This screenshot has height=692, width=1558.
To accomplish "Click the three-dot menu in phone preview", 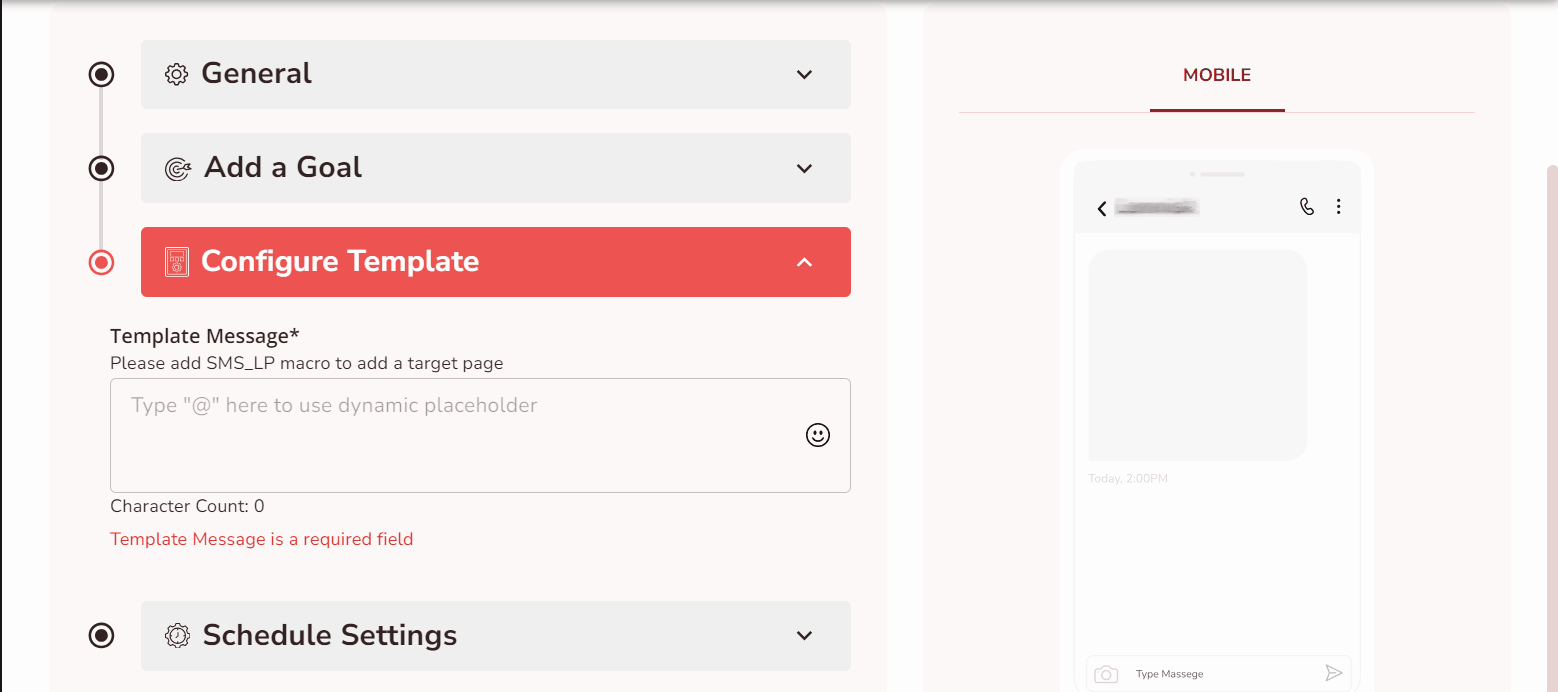I will 1339,207.
